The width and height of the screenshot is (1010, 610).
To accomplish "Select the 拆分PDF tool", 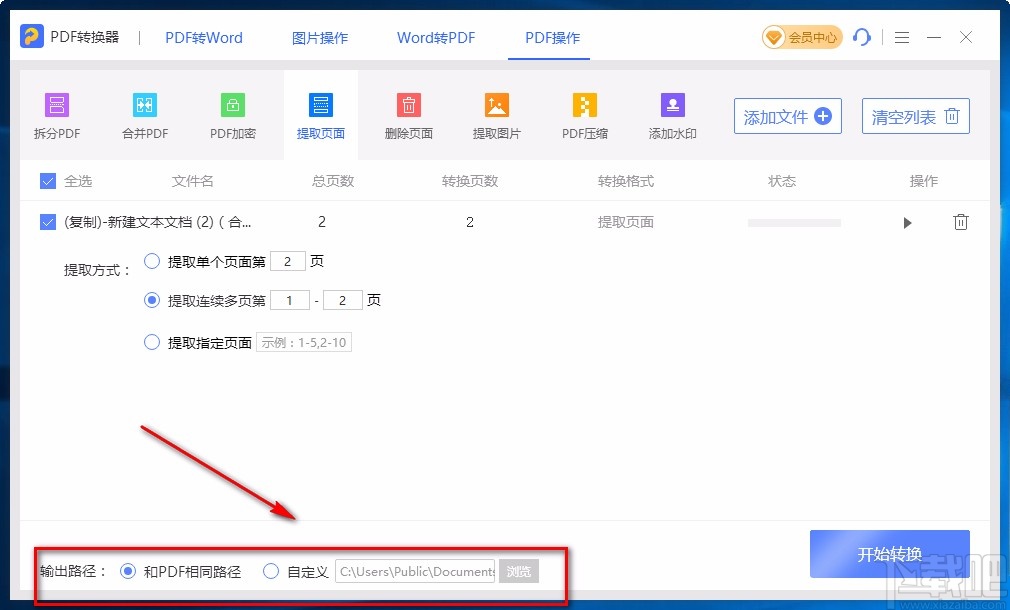I will click(x=57, y=113).
